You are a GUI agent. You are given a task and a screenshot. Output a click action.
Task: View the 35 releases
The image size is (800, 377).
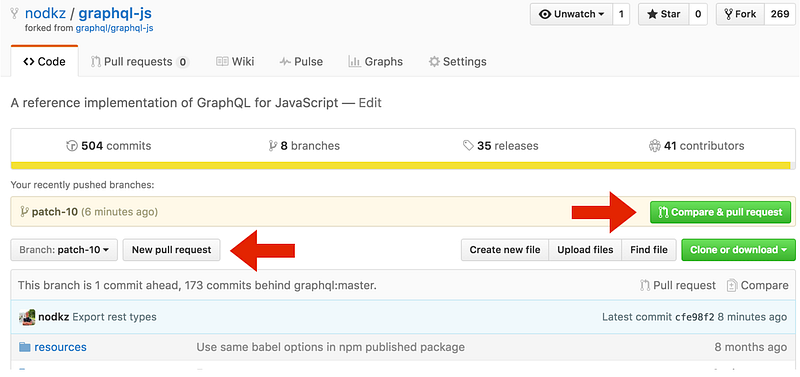tap(500, 146)
